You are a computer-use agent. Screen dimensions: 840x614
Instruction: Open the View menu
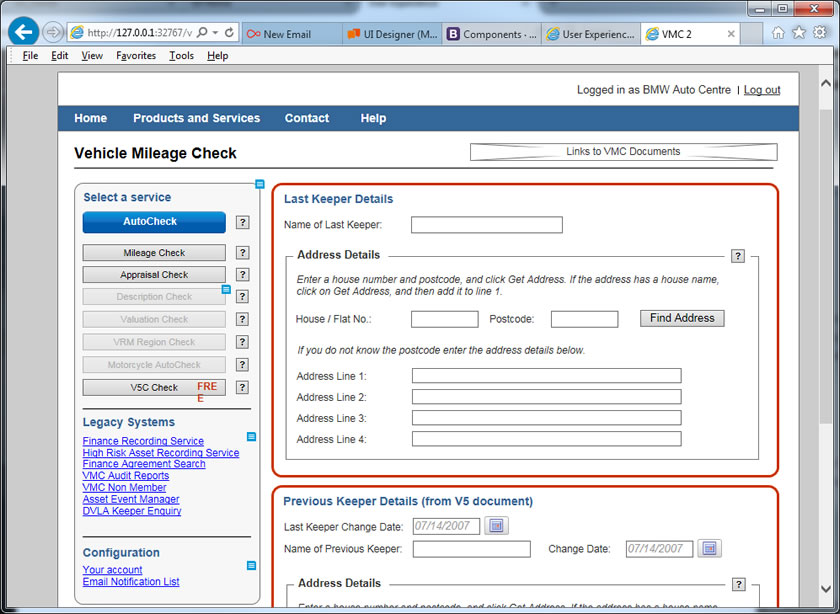point(92,55)
